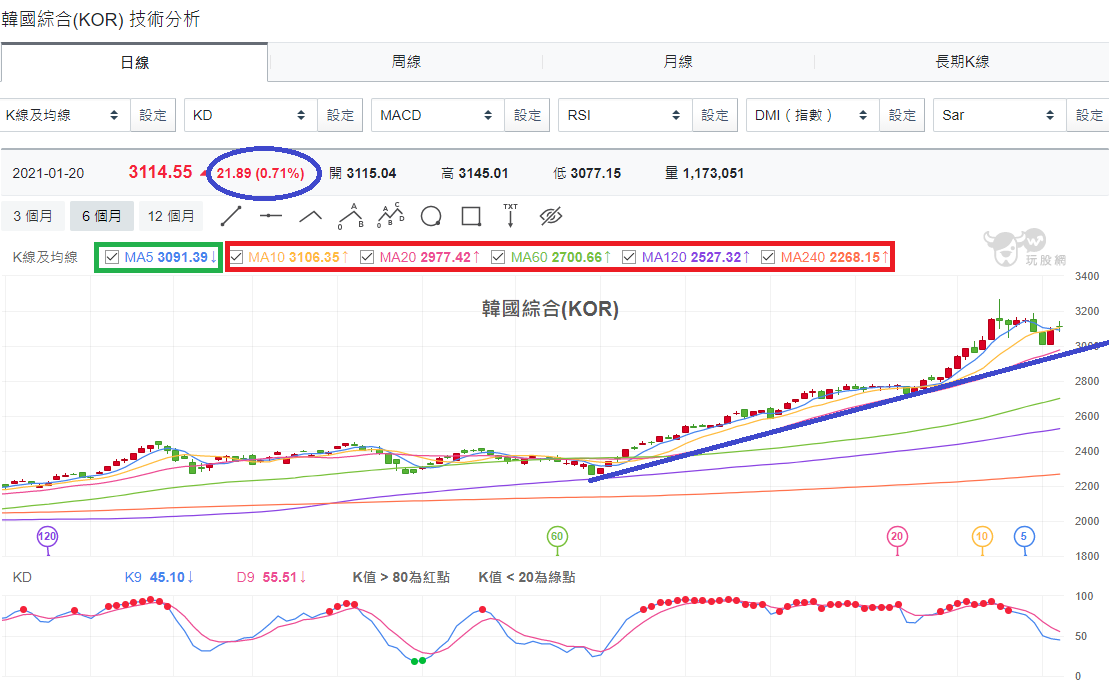This screenshot has height=684, width=1109.
Task: Open the RSI indicator dropdown
Action: pos(625,115)
